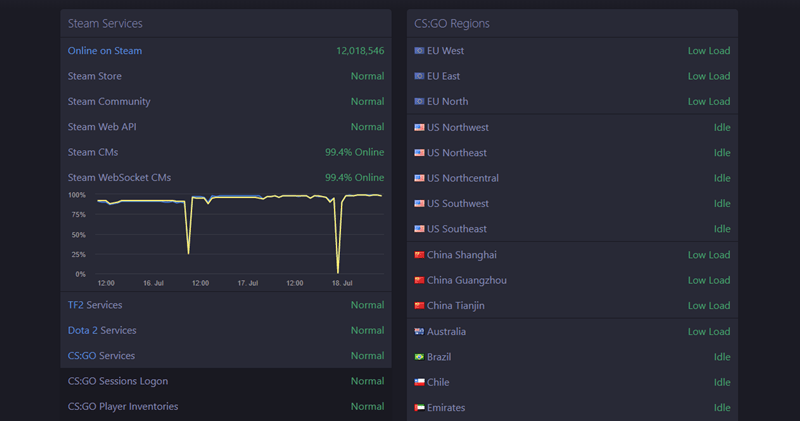This screenshot has height=421, width=800.
Task: Click the US Northwest flag icon
Action: pos(419,127)
